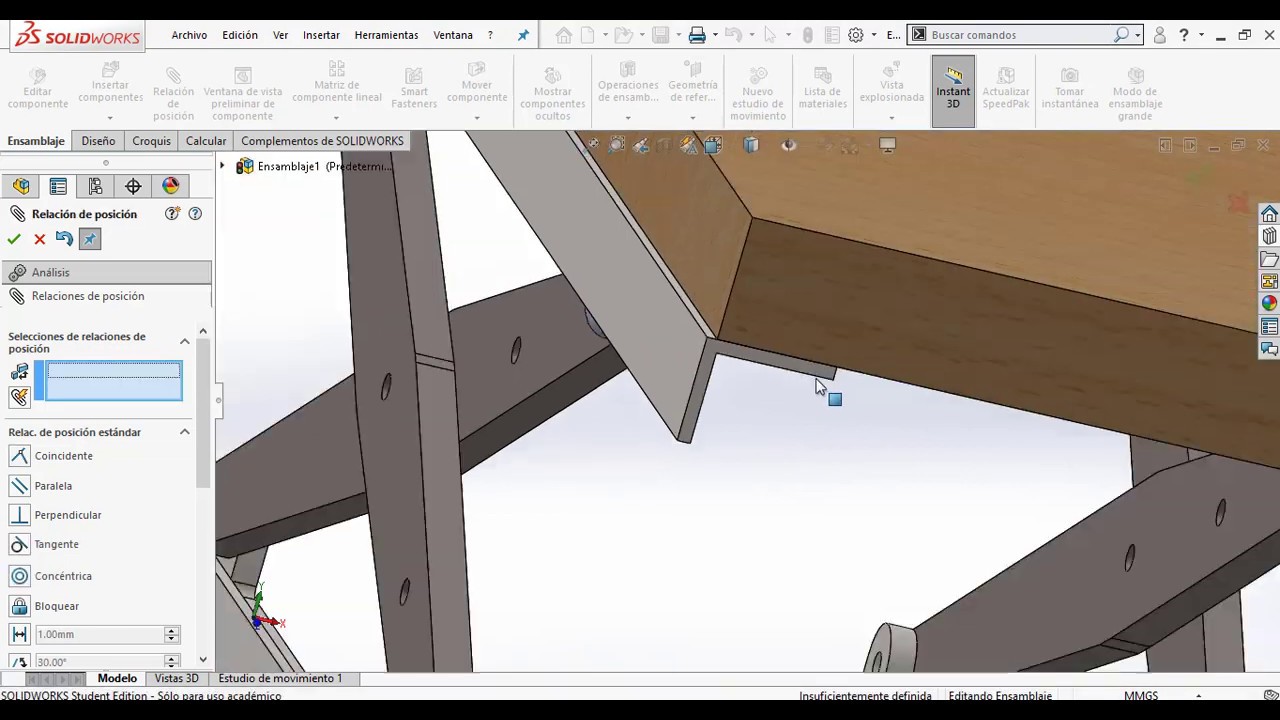
Task: Open the Appearances color ball in task pane
Action: point(1269,304)
